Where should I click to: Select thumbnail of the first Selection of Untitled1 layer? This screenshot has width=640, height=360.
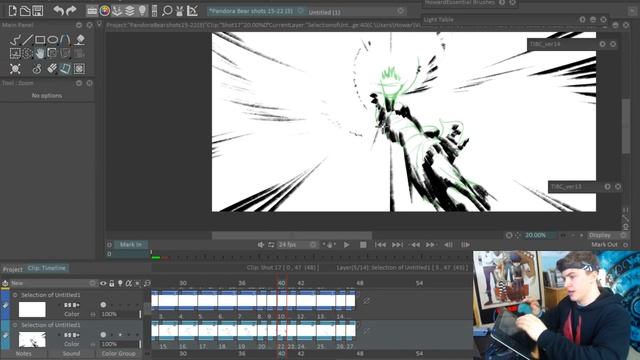[x=32, y=309]
